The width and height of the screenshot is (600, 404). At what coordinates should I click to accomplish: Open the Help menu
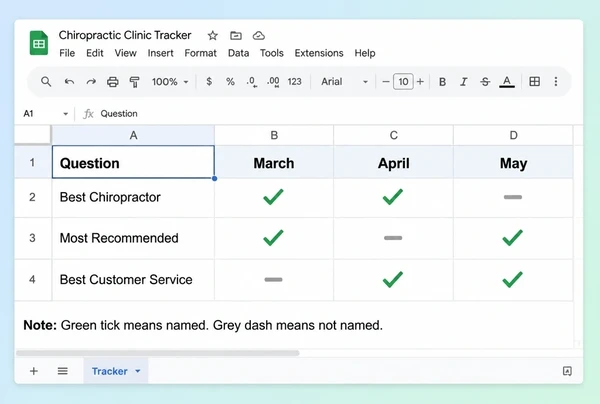point(365,53)
